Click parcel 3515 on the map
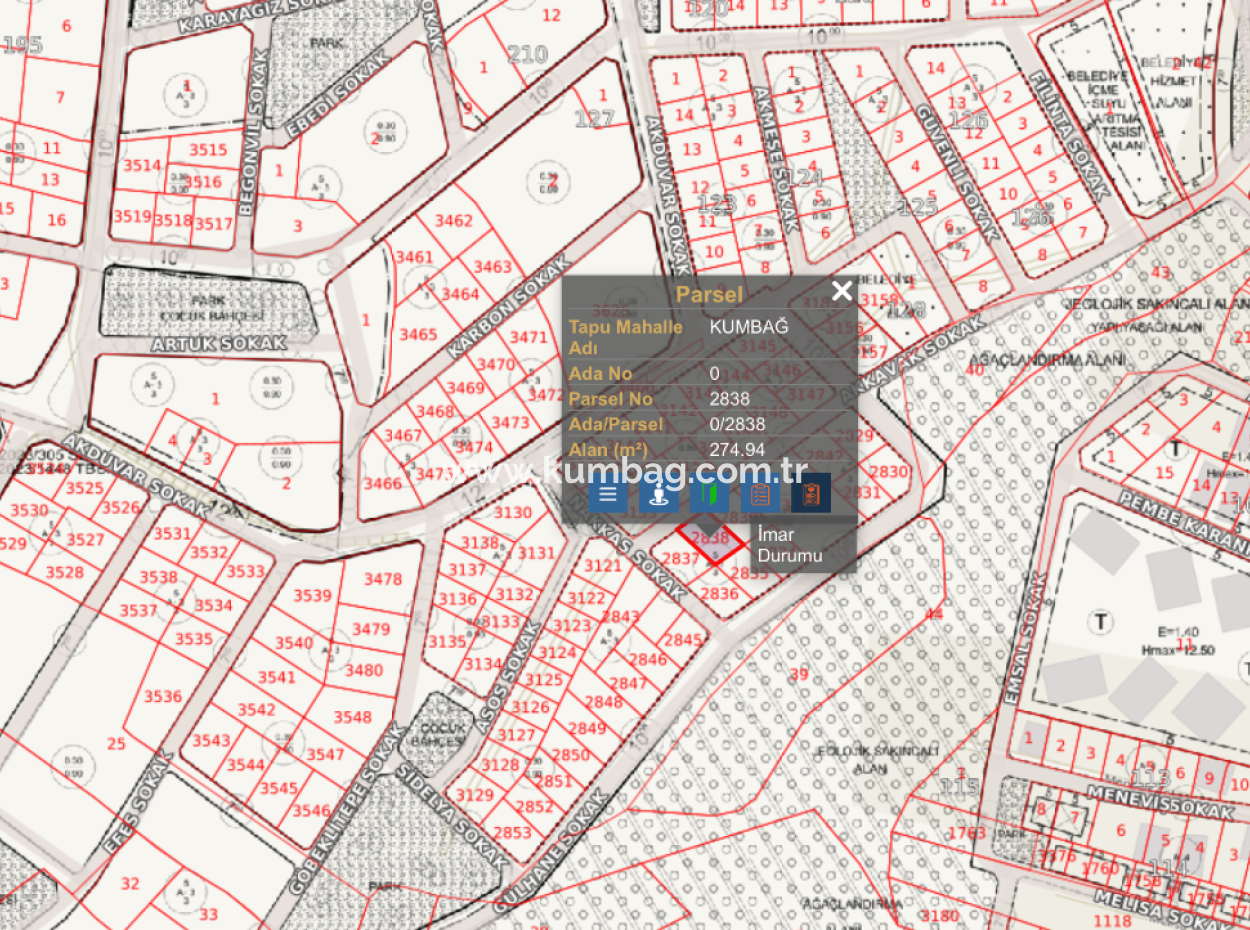Image resolution: width=1250 pixels, height=930 pixels. point(208,150)
